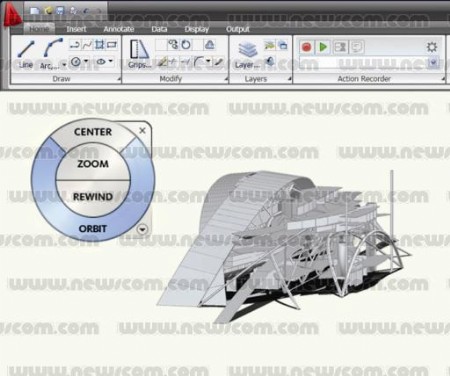Open Action Recorder settings gear
Screen dimensions: 450x376
coord(432,47)
